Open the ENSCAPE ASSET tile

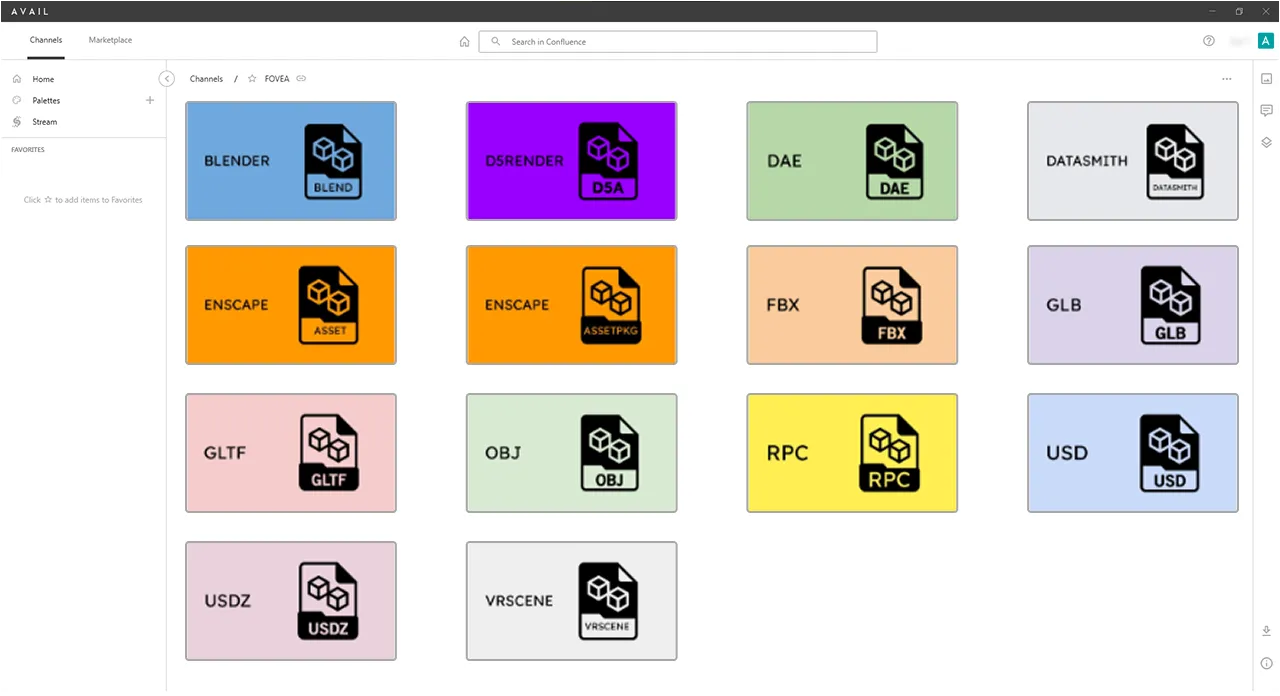291,305
